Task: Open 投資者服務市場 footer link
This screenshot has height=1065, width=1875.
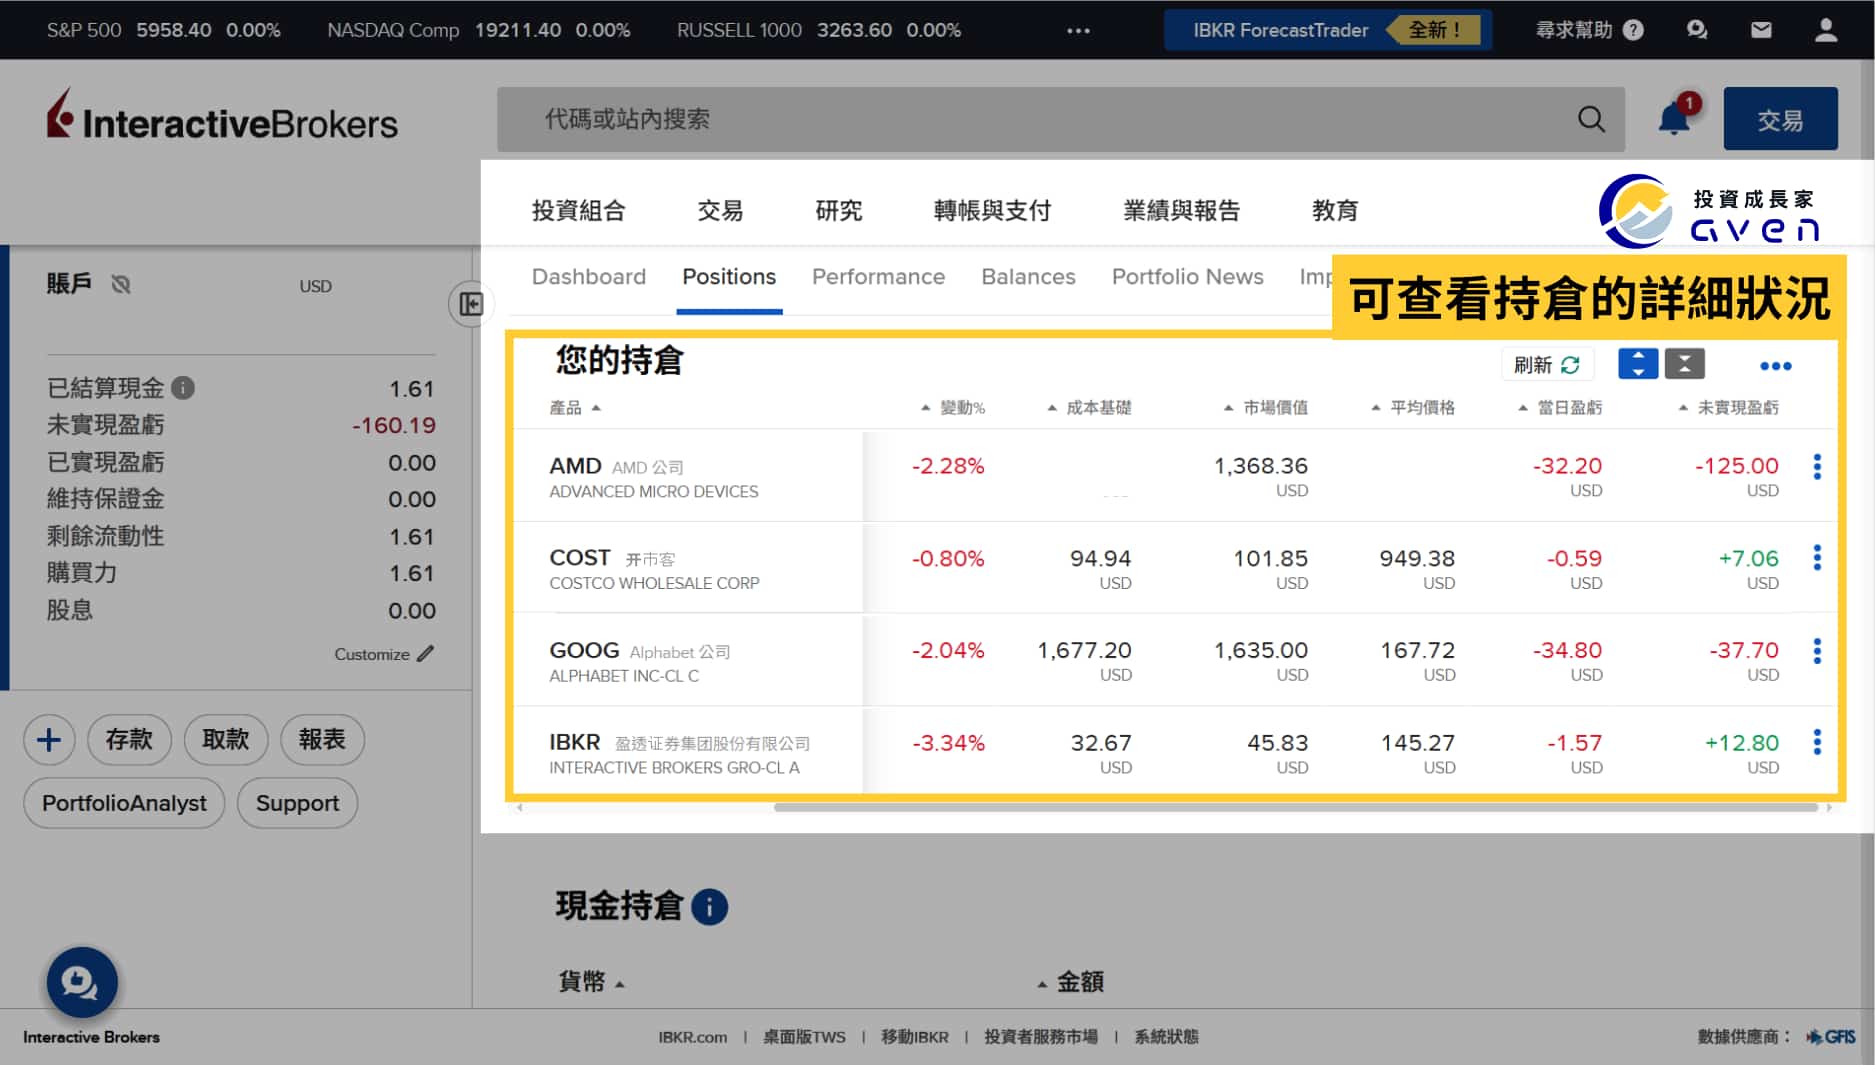Action: click(1040, 1037)
